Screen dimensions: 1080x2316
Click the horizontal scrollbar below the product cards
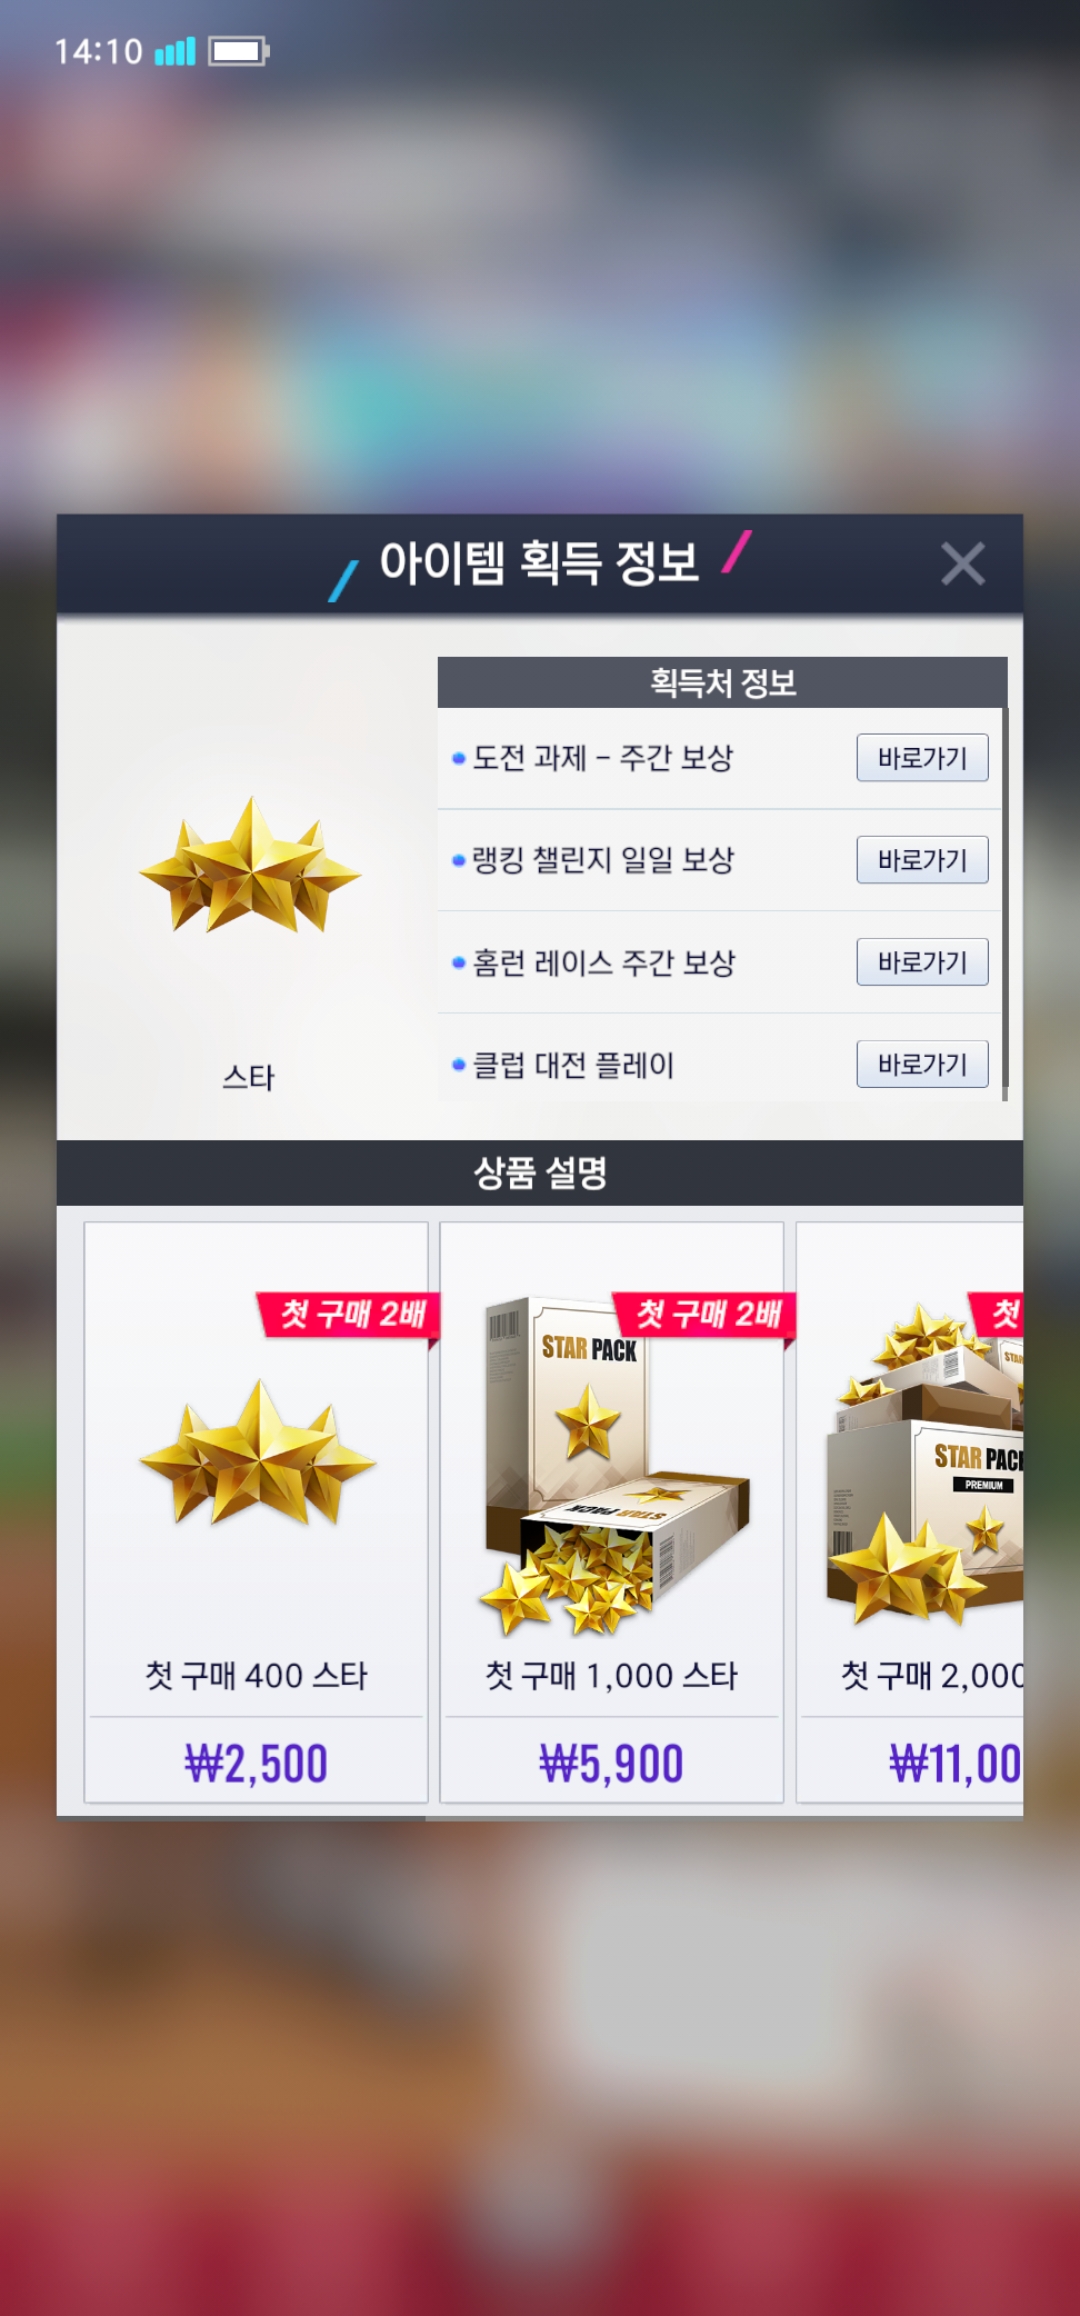(242, 1818)
